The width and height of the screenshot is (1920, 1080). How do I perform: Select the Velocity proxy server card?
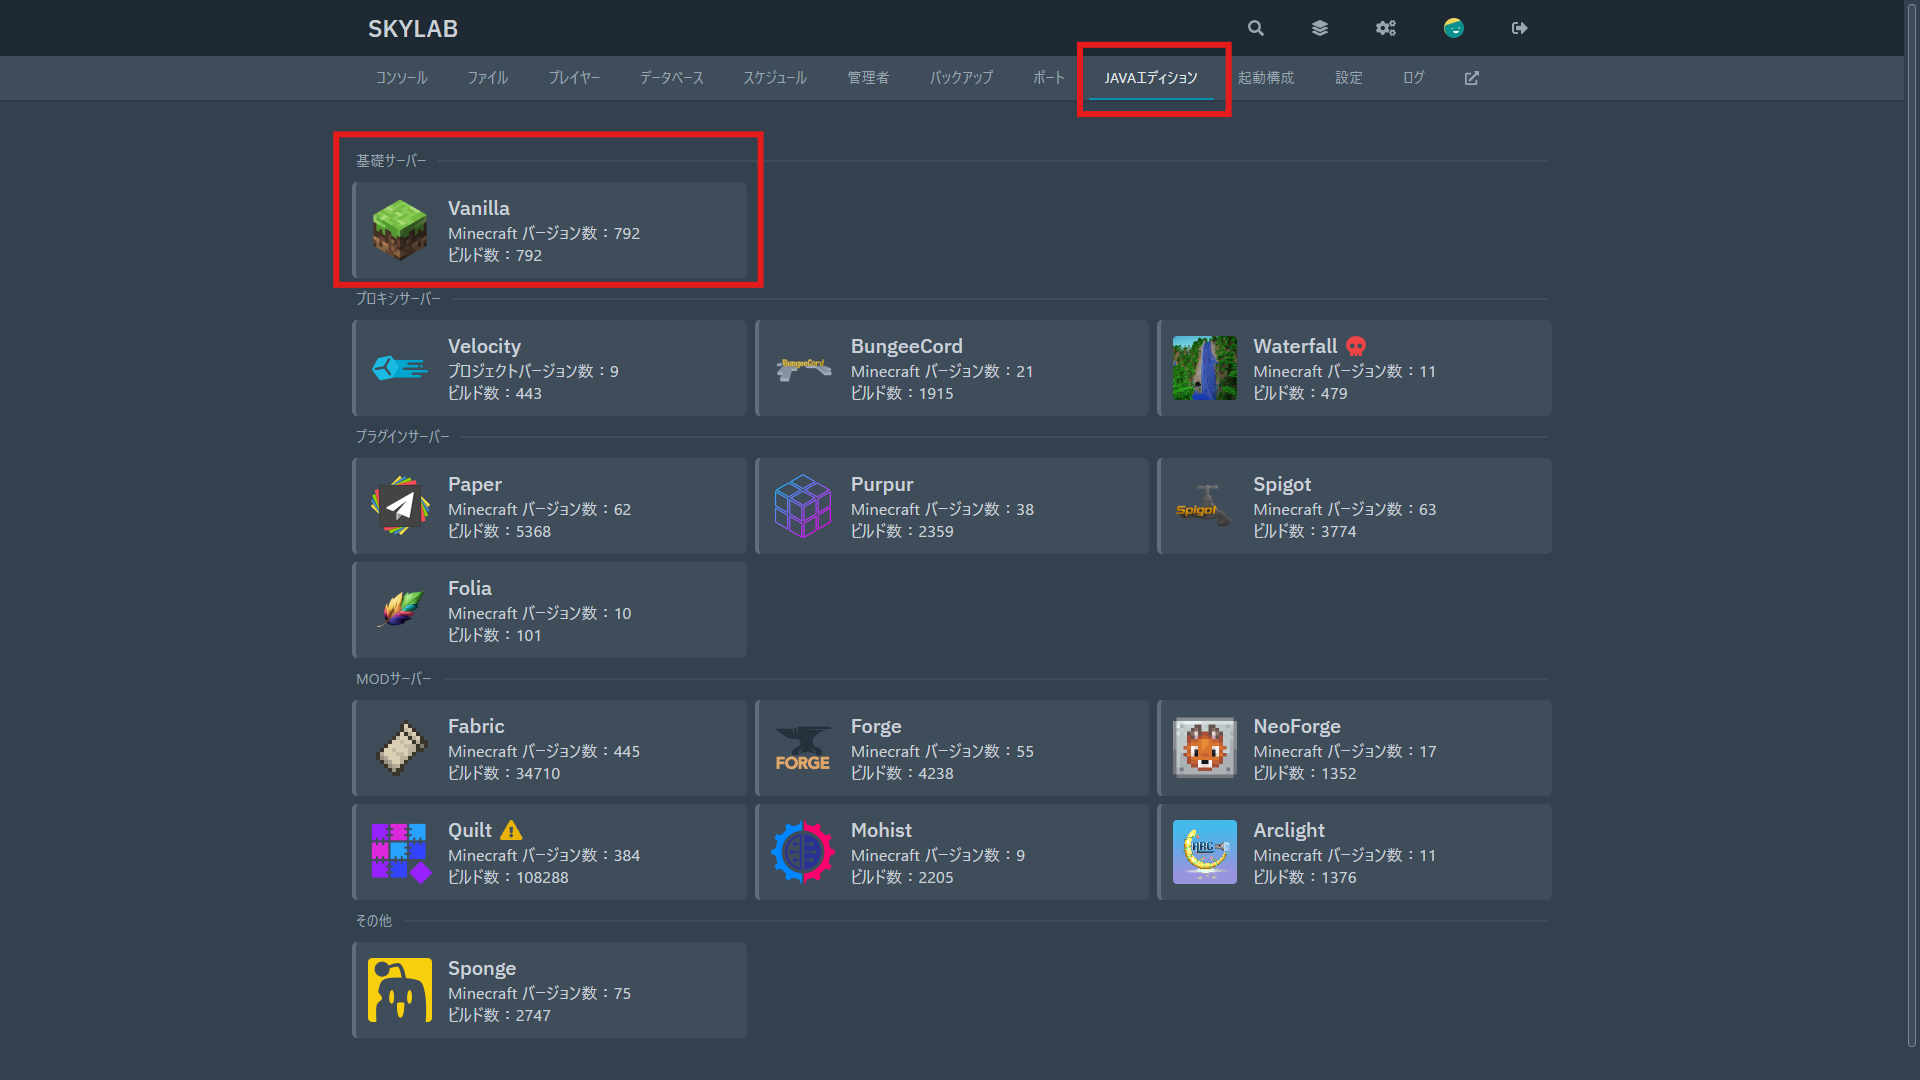tap(550, 368)
